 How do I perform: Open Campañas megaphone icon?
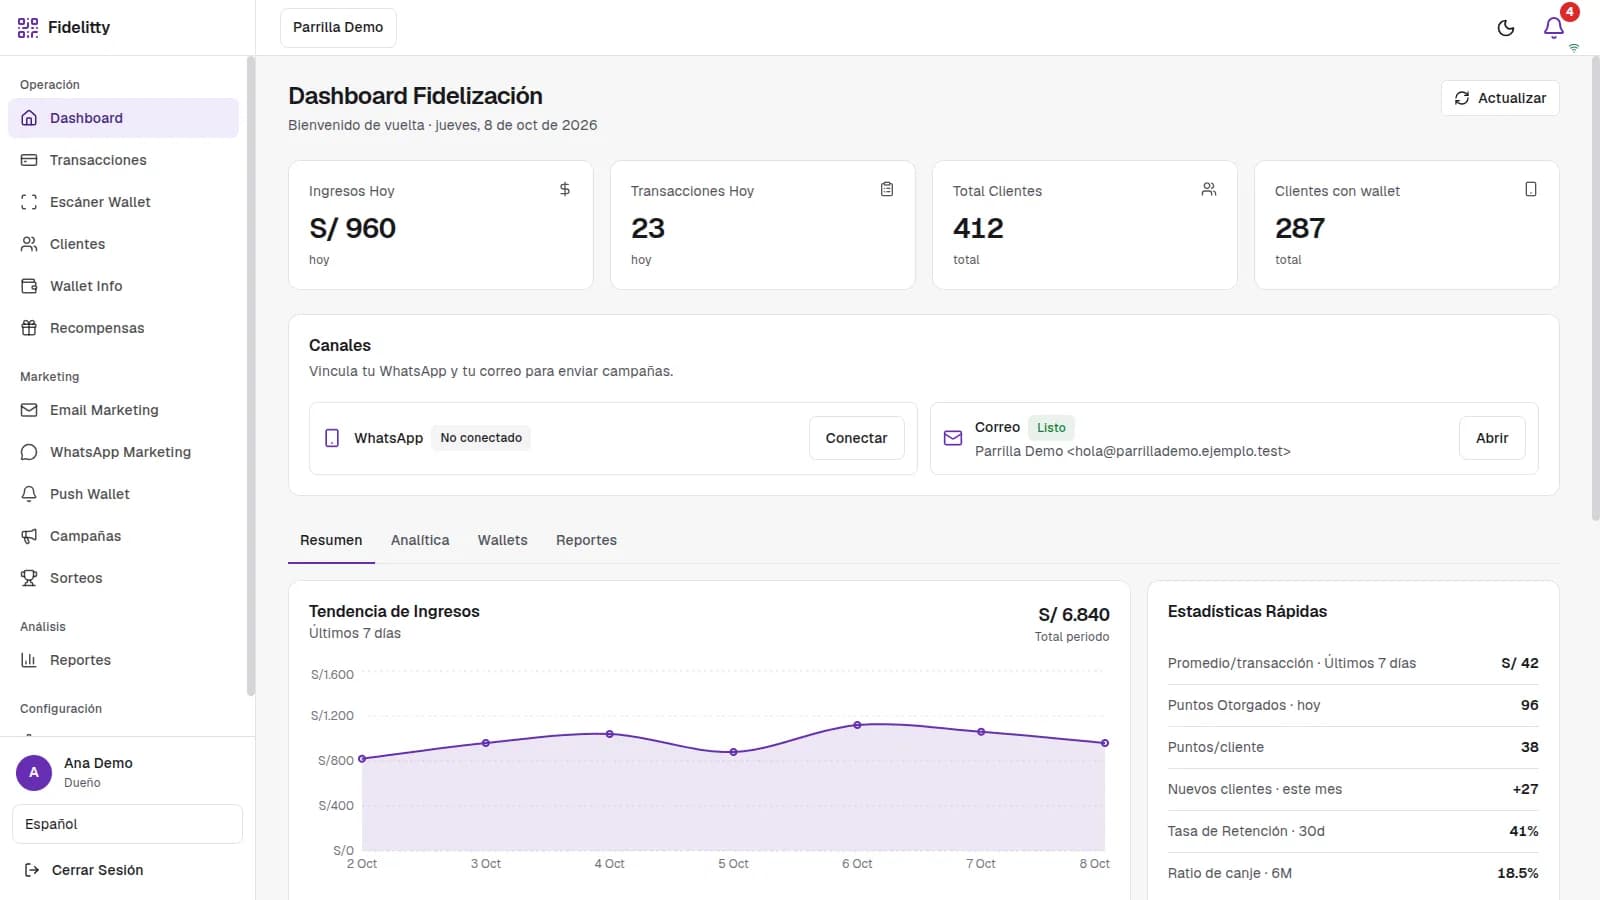click(x=29, y=536)
